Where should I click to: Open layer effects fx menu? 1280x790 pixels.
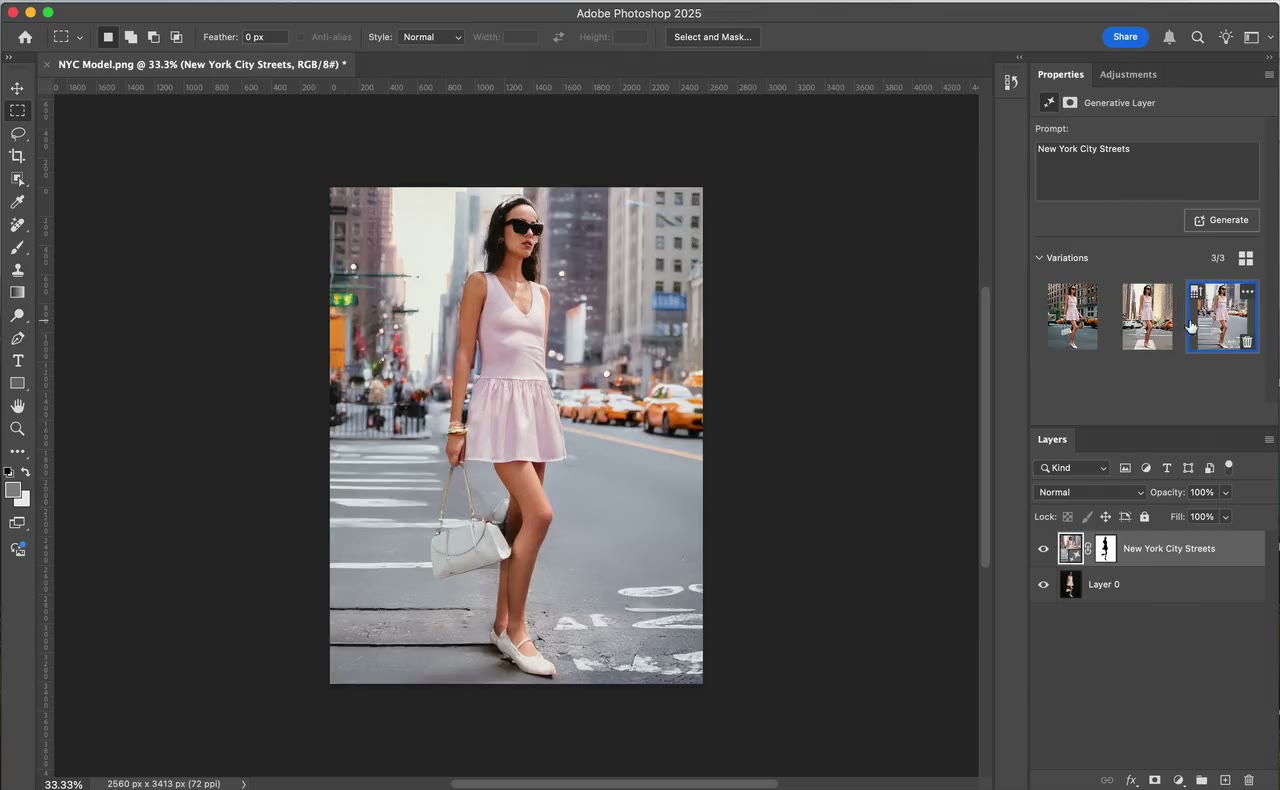(x=1131, y=780)
